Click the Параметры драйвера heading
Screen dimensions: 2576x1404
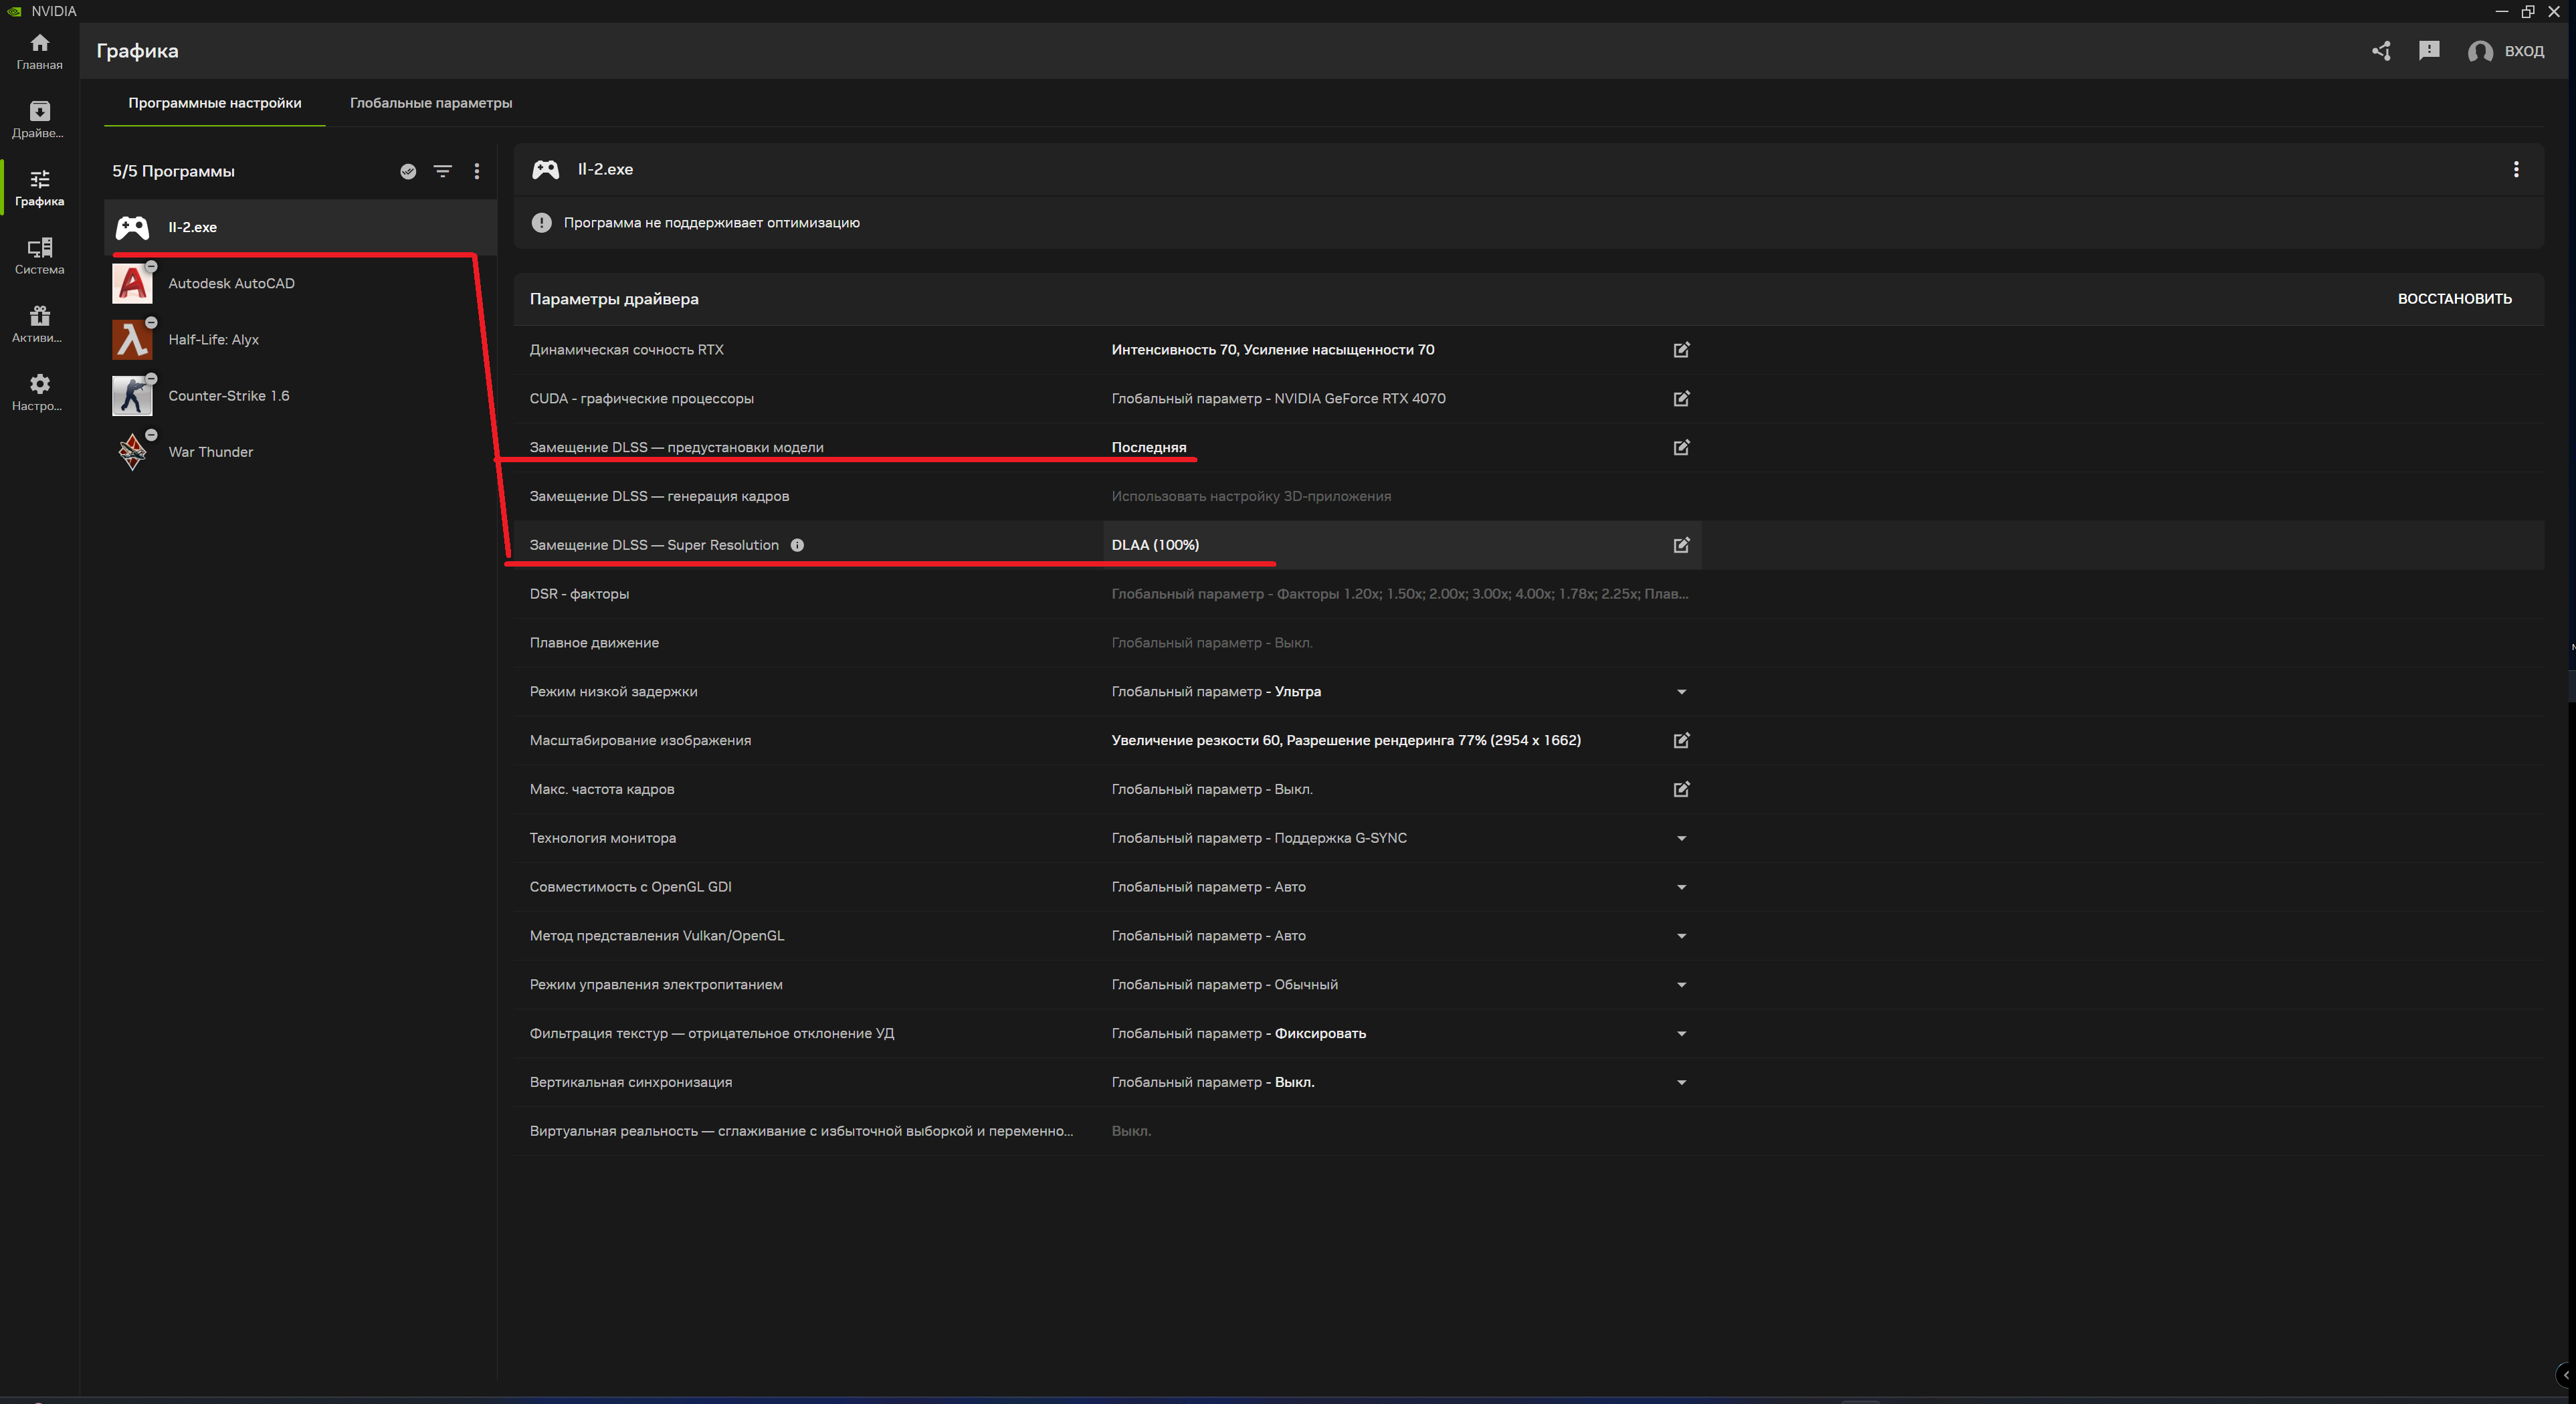coord(614,299)
